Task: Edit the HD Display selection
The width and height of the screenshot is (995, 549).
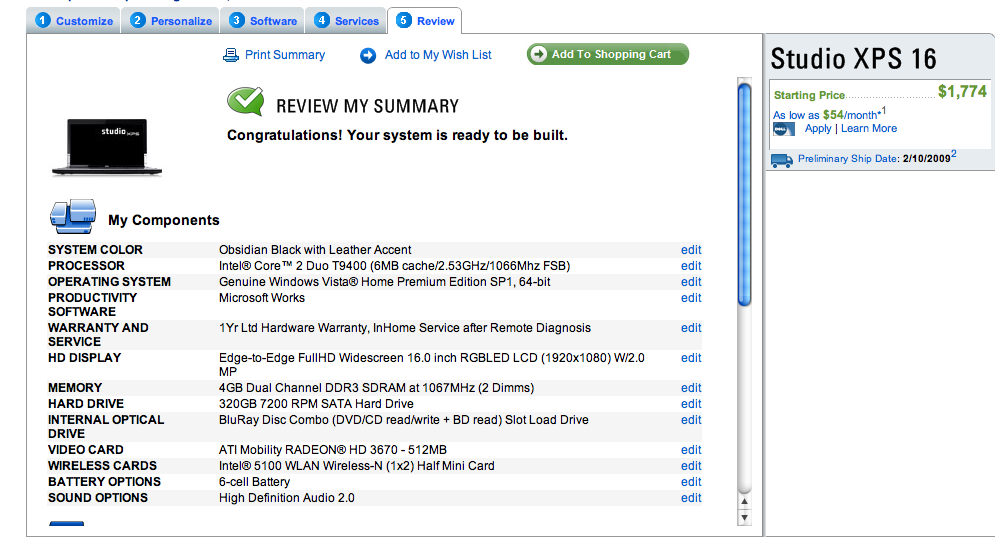Action: 691,358
